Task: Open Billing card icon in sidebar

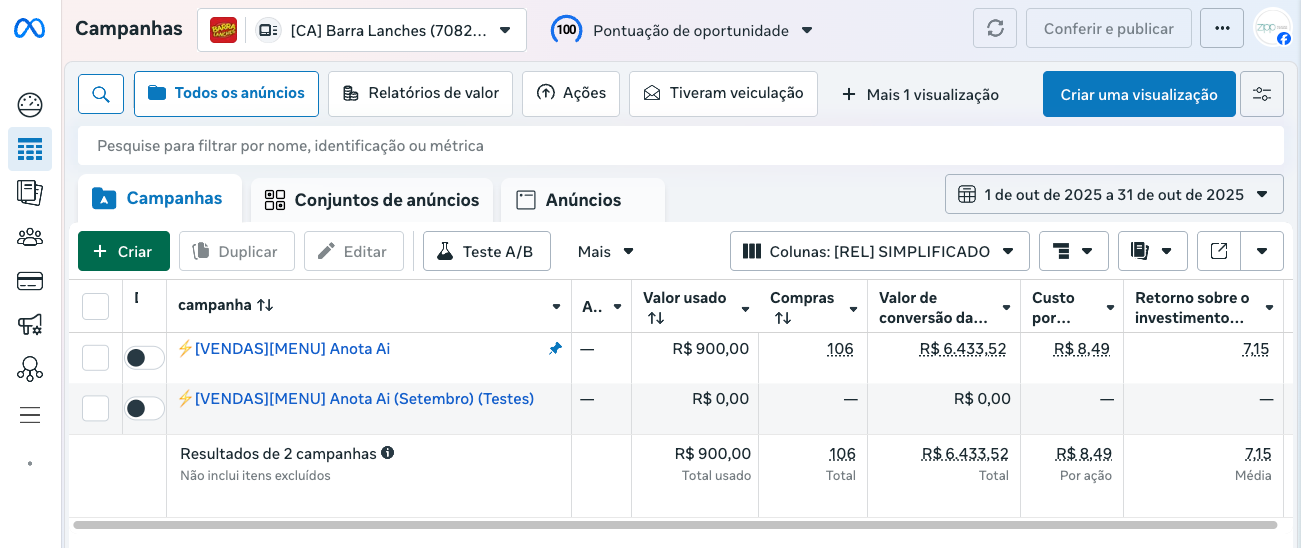Action: 30,281
